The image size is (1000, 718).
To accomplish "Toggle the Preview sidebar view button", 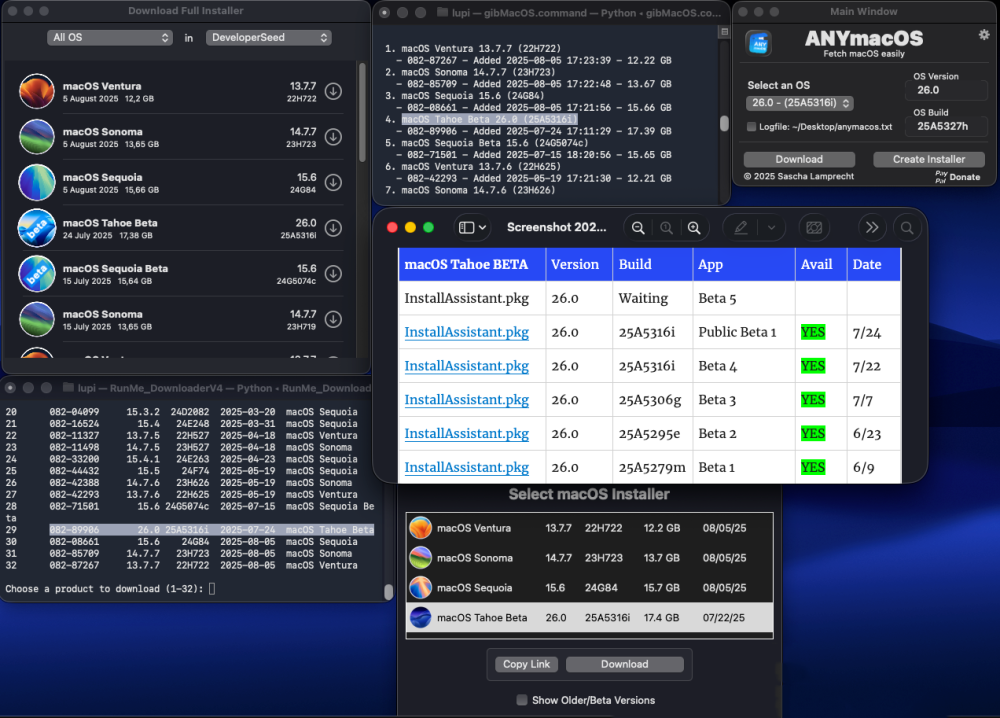I will (x=467, y=228).
